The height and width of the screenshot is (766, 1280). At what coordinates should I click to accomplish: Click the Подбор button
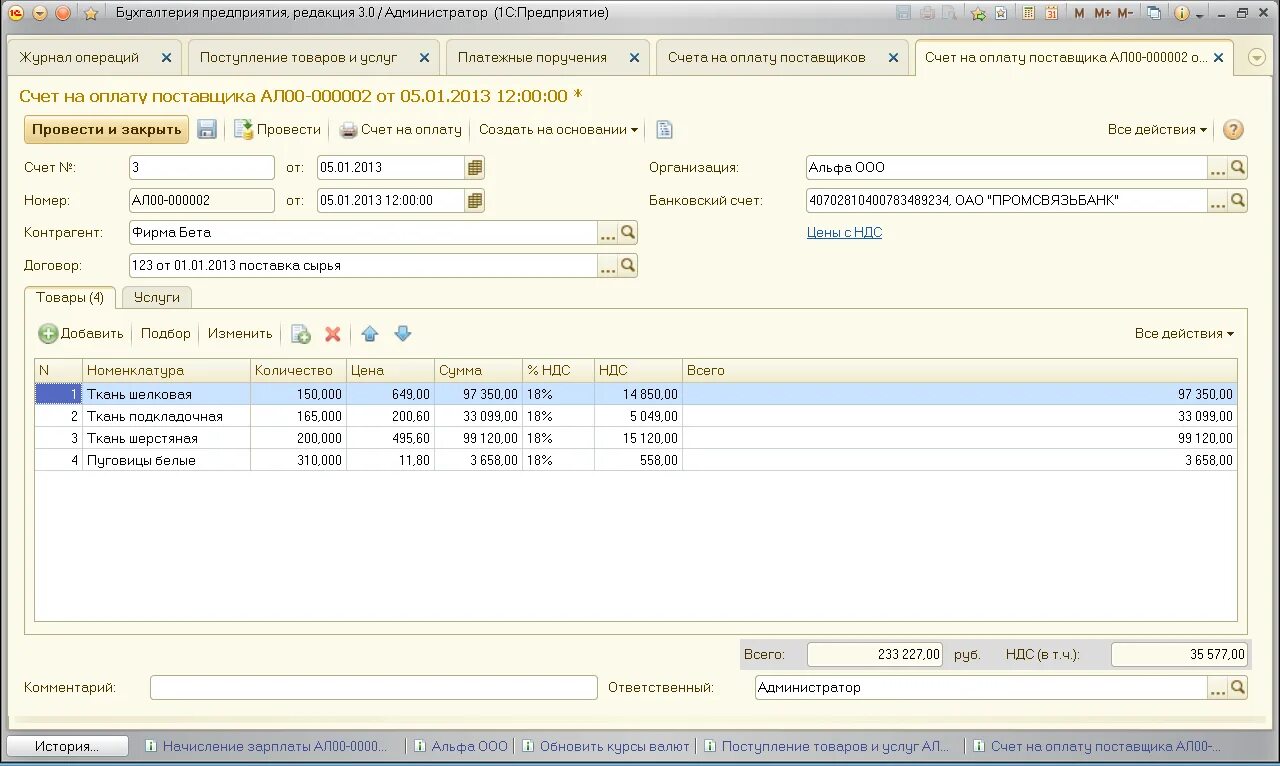coord(165,333)
